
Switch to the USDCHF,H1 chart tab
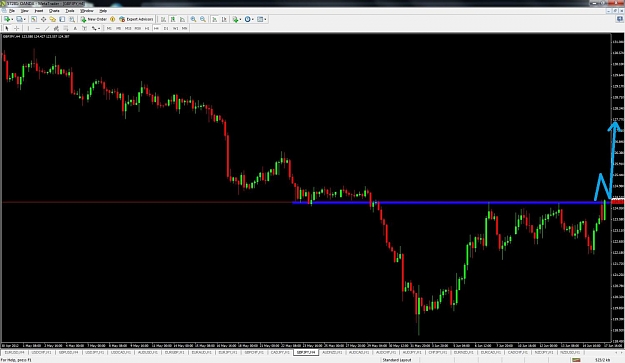point(41,352)
